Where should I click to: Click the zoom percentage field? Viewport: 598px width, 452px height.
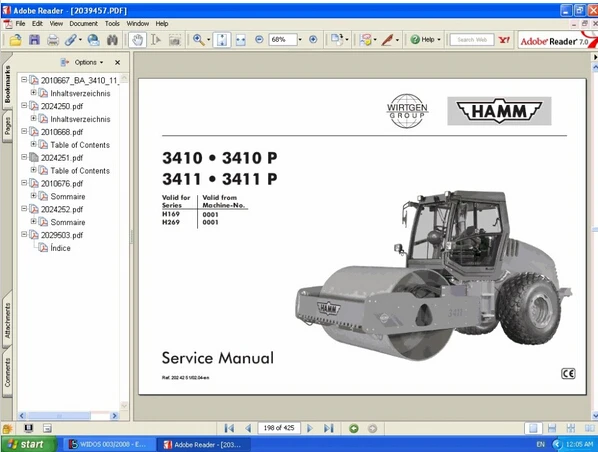(283, 40)
